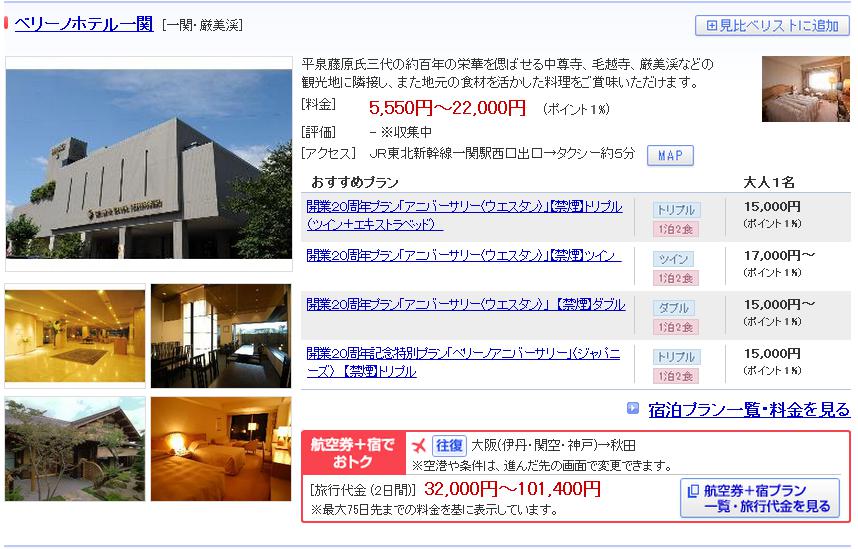Image resolution: width=858 pixels, height=549 pixels.
Task: Click the ※収集中 rating text
Action: (x=407, y=132)
